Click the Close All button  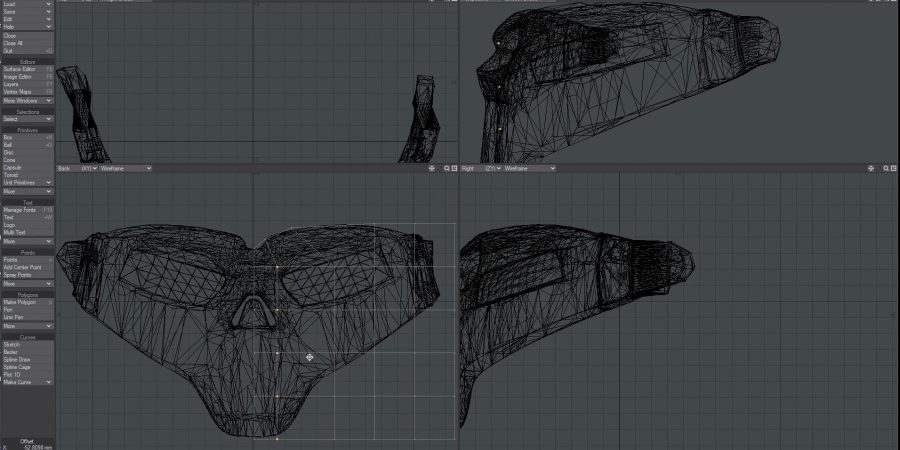pos(27,43)
